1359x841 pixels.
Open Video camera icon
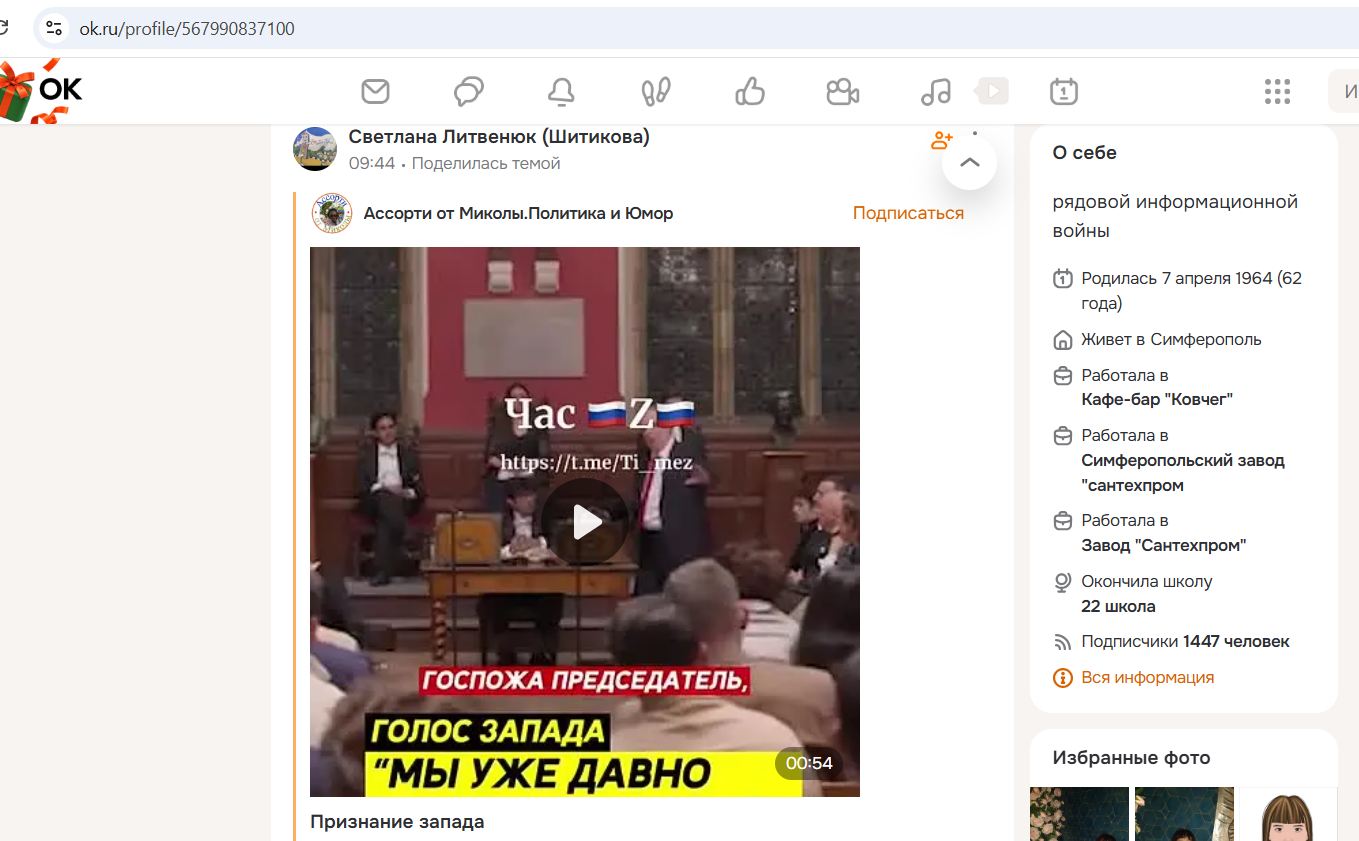click(843, 92)
